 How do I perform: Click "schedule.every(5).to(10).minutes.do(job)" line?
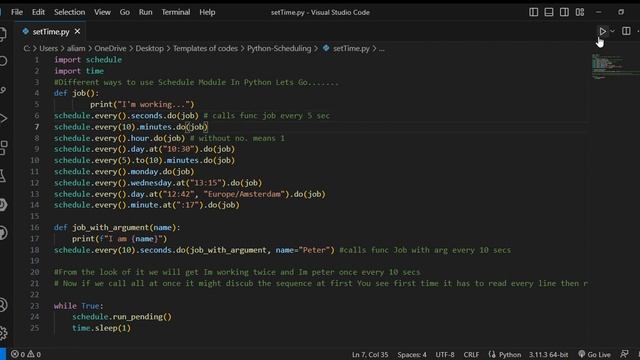tap(144, 160)
